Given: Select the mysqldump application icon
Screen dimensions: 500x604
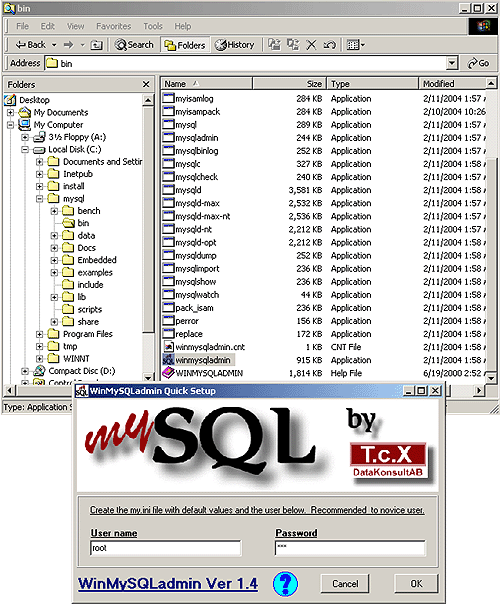Looking at the screenshot, I should (x=168, y=255).
